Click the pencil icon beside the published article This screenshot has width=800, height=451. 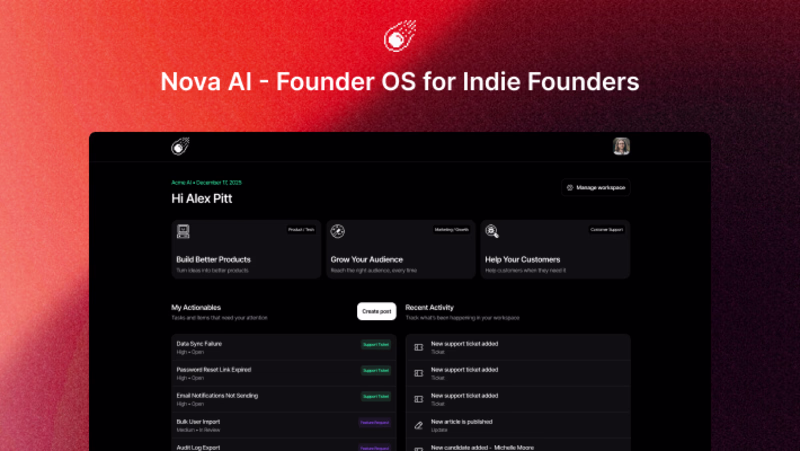pyautogui.click(x=419, y=425)
